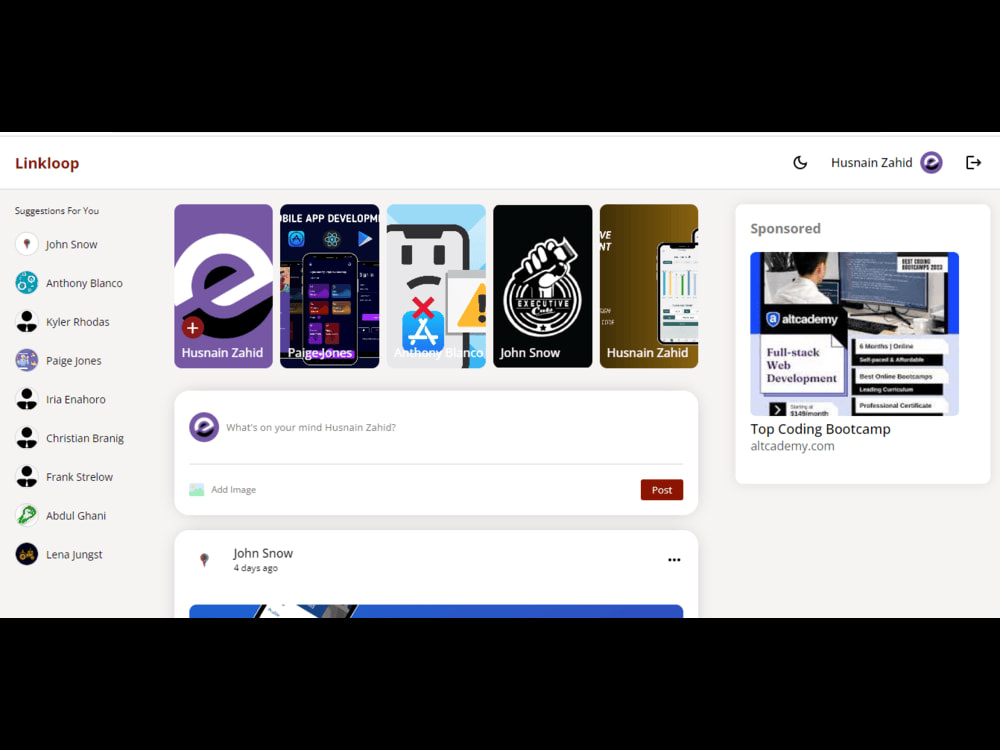Open Anthony Blanco from suggestions list
The width and height of the screenshot is (1000, 750).
(84, 283)
